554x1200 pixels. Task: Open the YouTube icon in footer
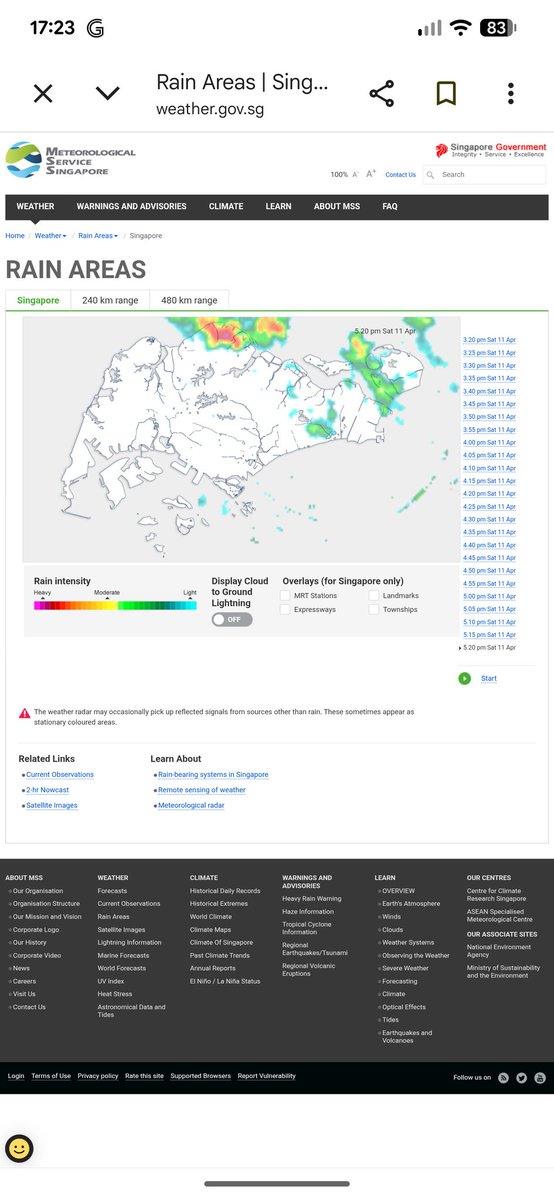[540, 1077]
